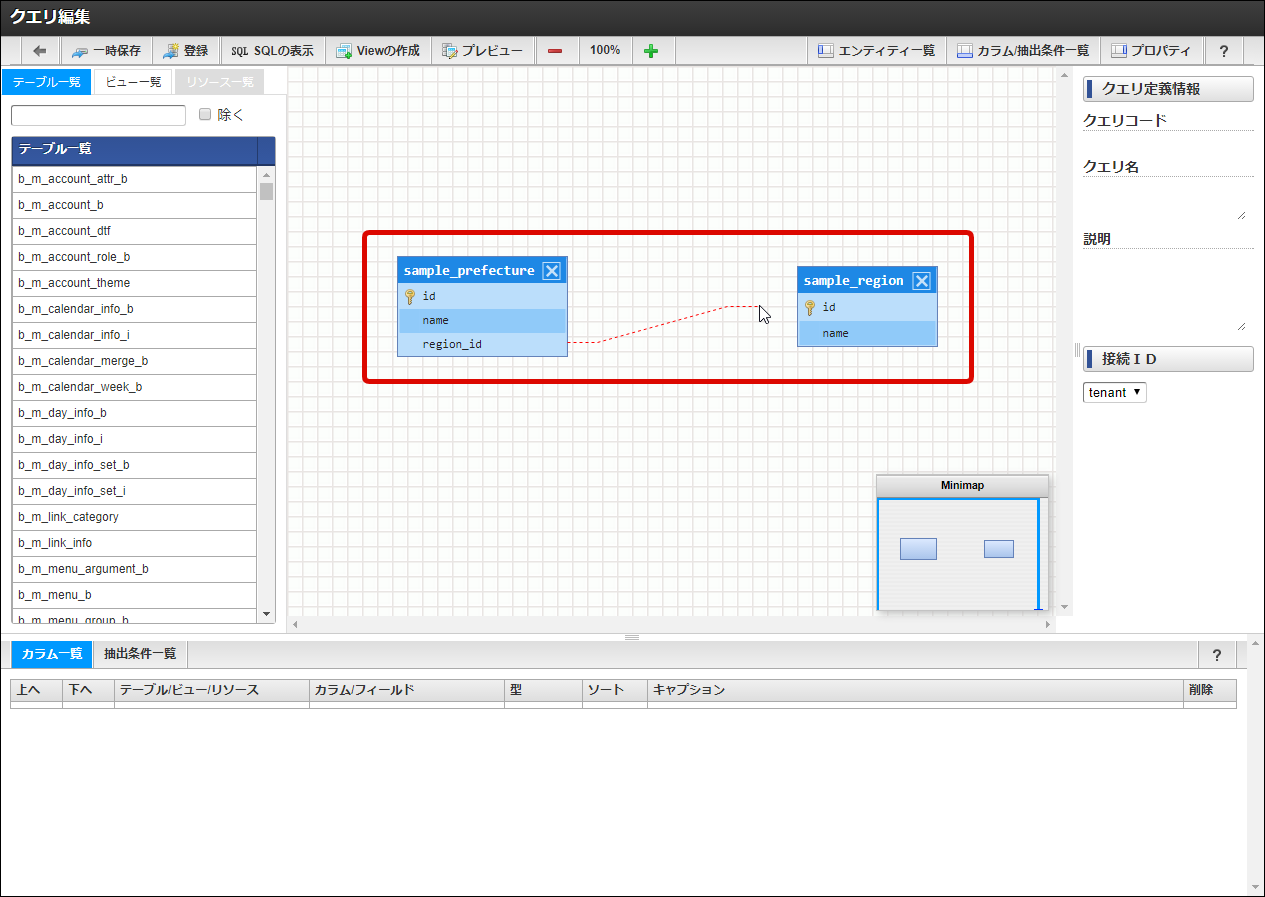The image size is (1265, 897).
Task: Click the back arrow icon in toolbar
Action: pos(40,50)
